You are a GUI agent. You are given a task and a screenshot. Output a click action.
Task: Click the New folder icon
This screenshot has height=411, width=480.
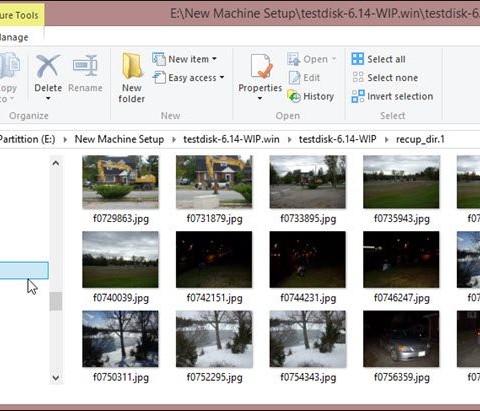click(132, 66)
